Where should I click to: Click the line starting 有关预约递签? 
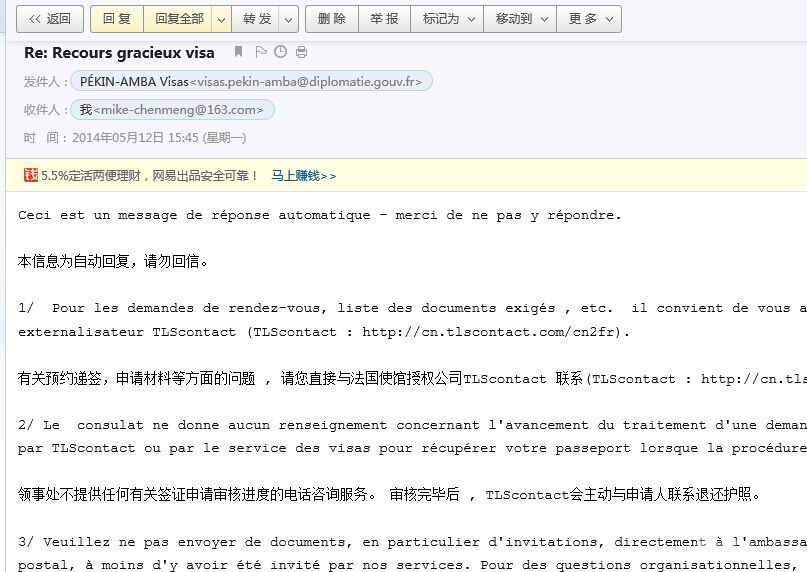click(412, 379)
